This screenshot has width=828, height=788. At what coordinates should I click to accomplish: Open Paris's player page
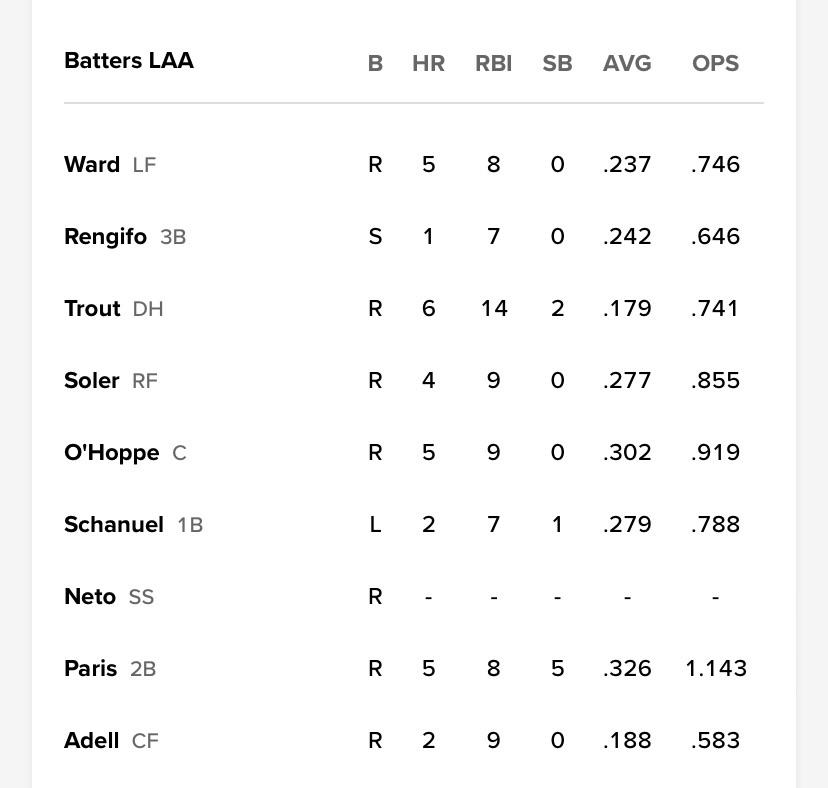[90, 669]
